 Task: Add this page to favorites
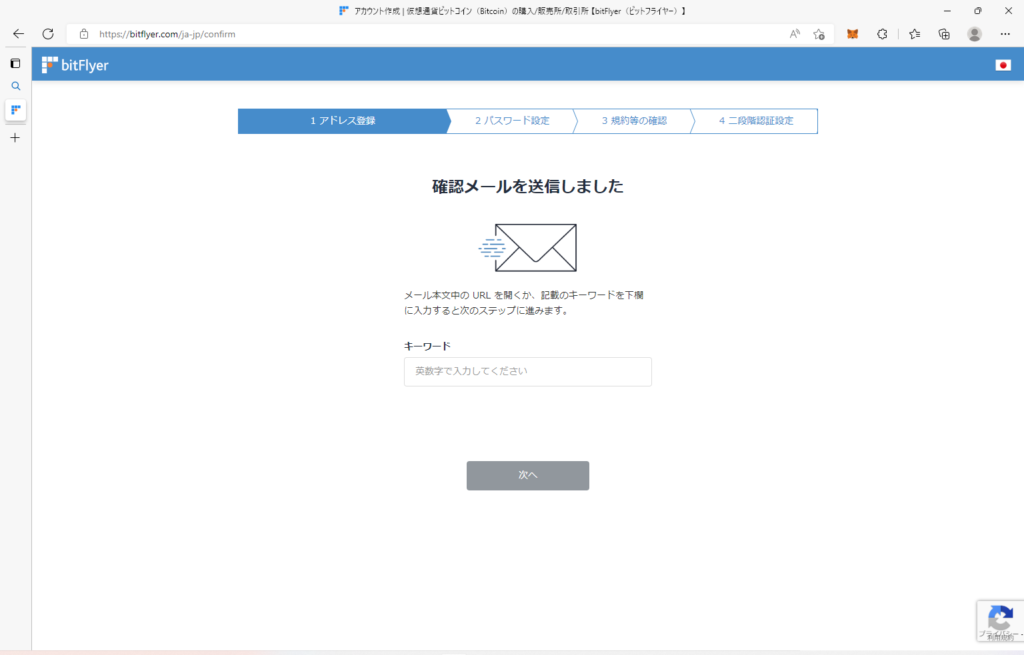tap(819, 33)
